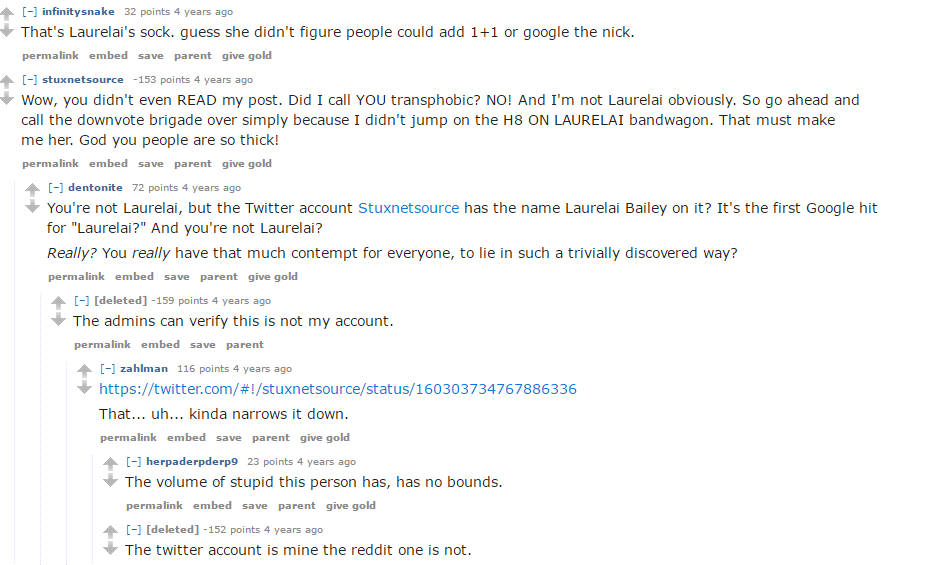Upvote dentonite's comment
Image resolution: width=926 pixels, height=565 pixels.
pyautogui.click(x=32, y=189)
